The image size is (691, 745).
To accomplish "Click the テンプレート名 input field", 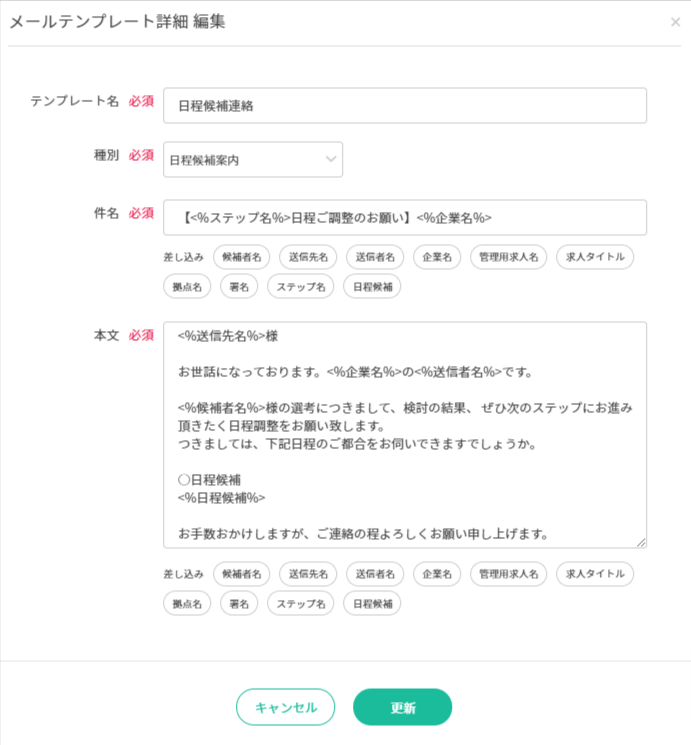I will tap(404, 105).
